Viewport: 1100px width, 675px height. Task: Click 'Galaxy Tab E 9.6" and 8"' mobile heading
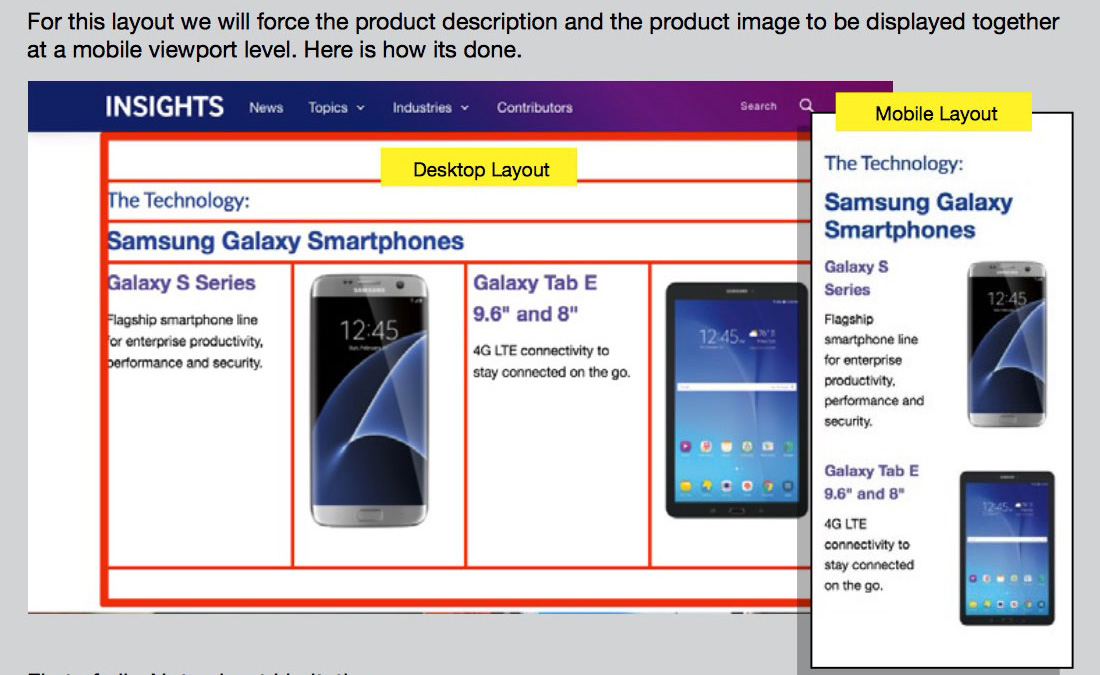[x=871, y=482]
